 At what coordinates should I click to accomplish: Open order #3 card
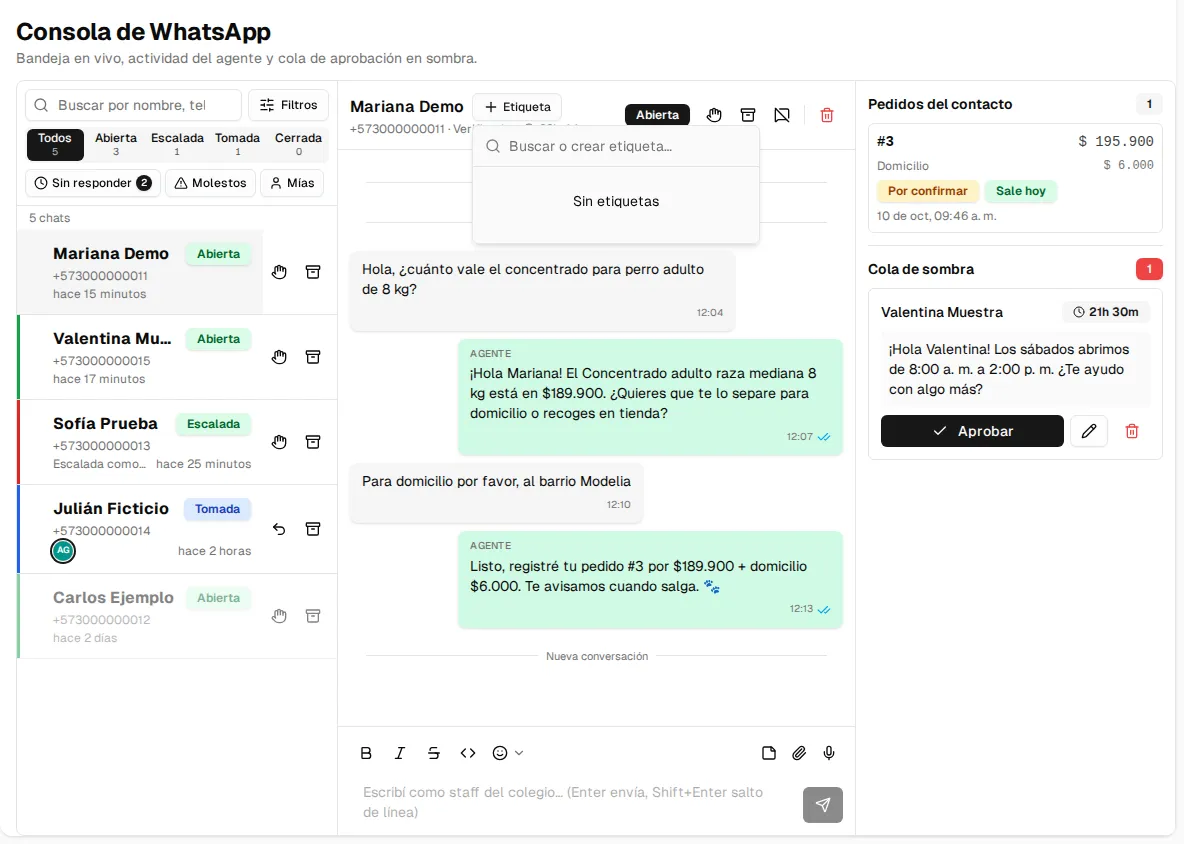(1015, 178)
